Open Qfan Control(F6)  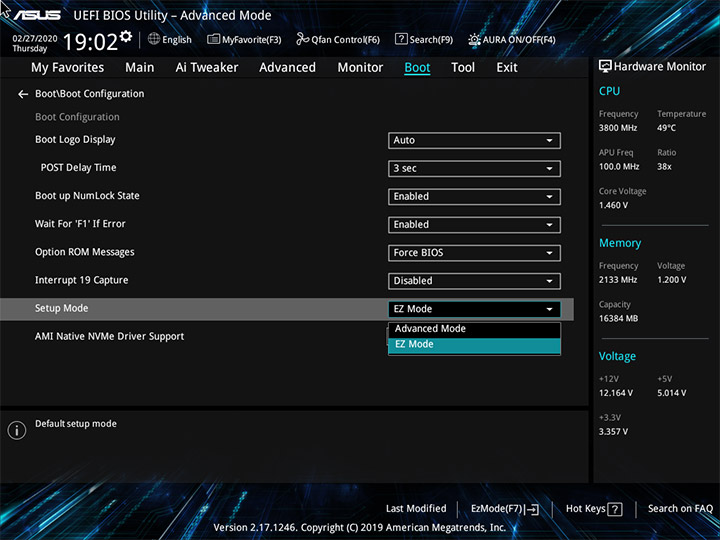[338, 39]
